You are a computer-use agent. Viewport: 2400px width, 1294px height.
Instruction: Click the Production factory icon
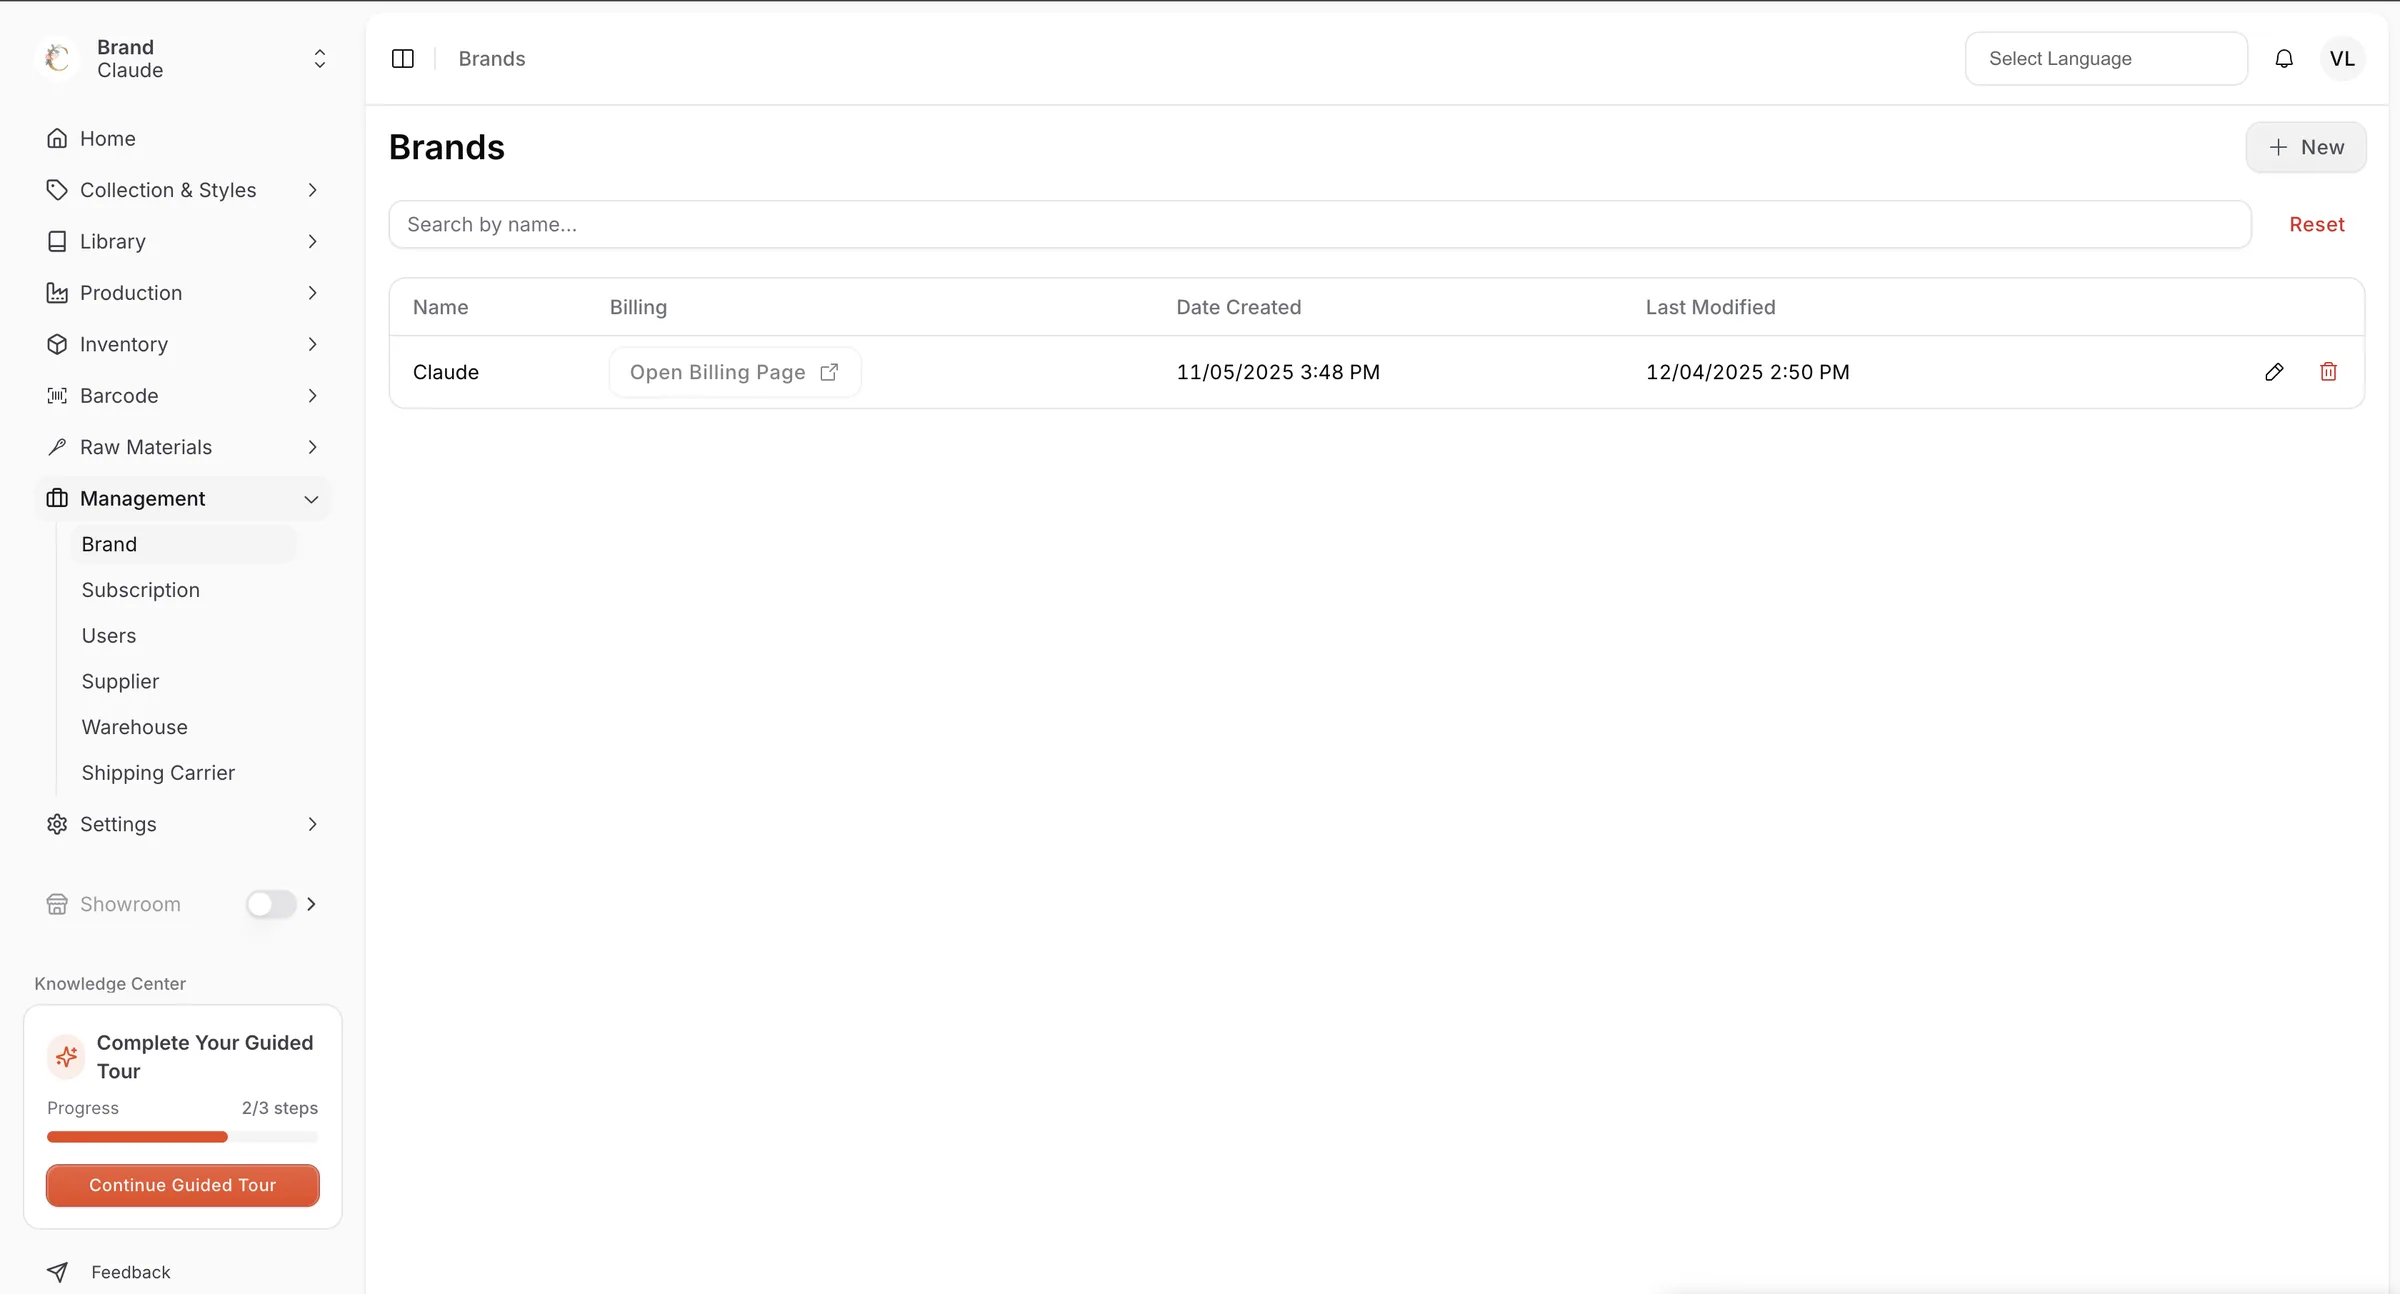click(57, 293)
